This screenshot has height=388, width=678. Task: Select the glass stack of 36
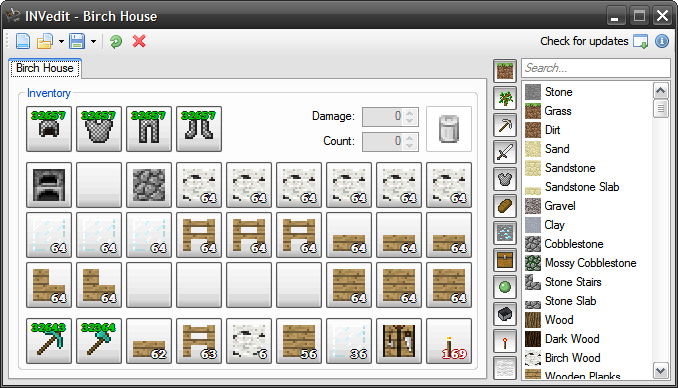click(x=349, y=341)
